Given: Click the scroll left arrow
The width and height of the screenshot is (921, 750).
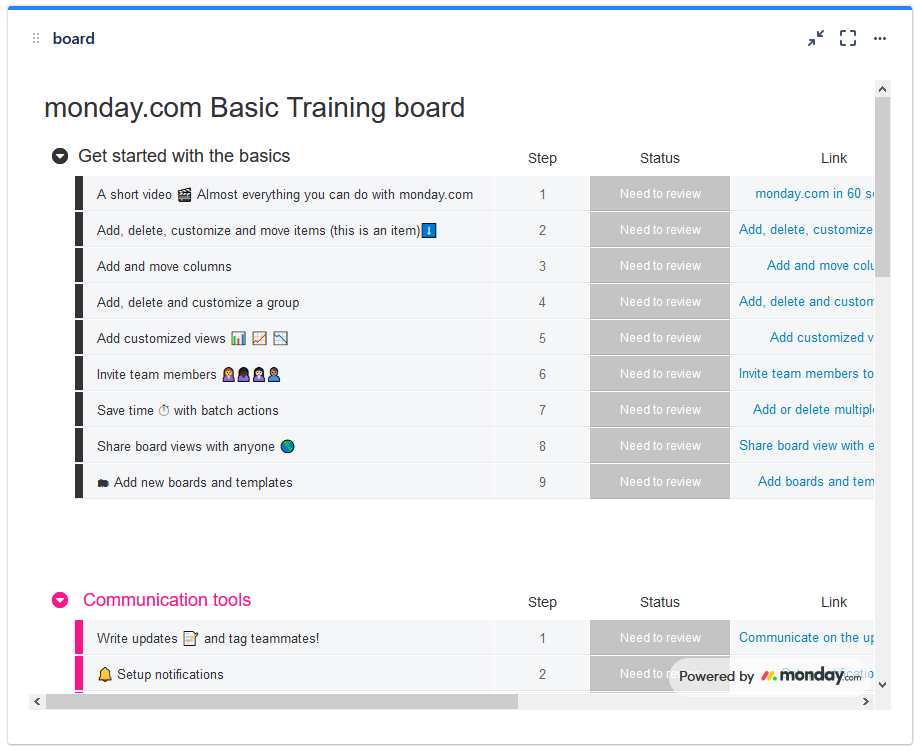Looking at the screenshot, I should (37, 701).
